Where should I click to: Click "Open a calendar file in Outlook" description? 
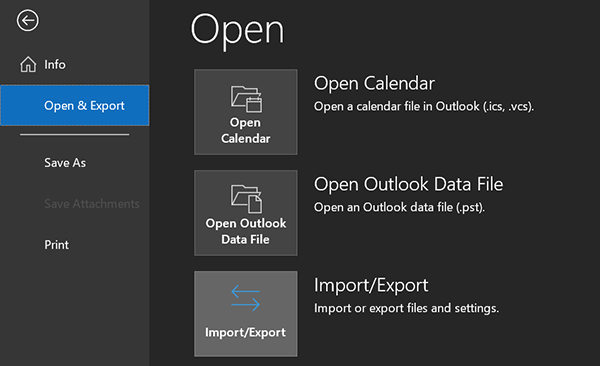pos(424,106)
